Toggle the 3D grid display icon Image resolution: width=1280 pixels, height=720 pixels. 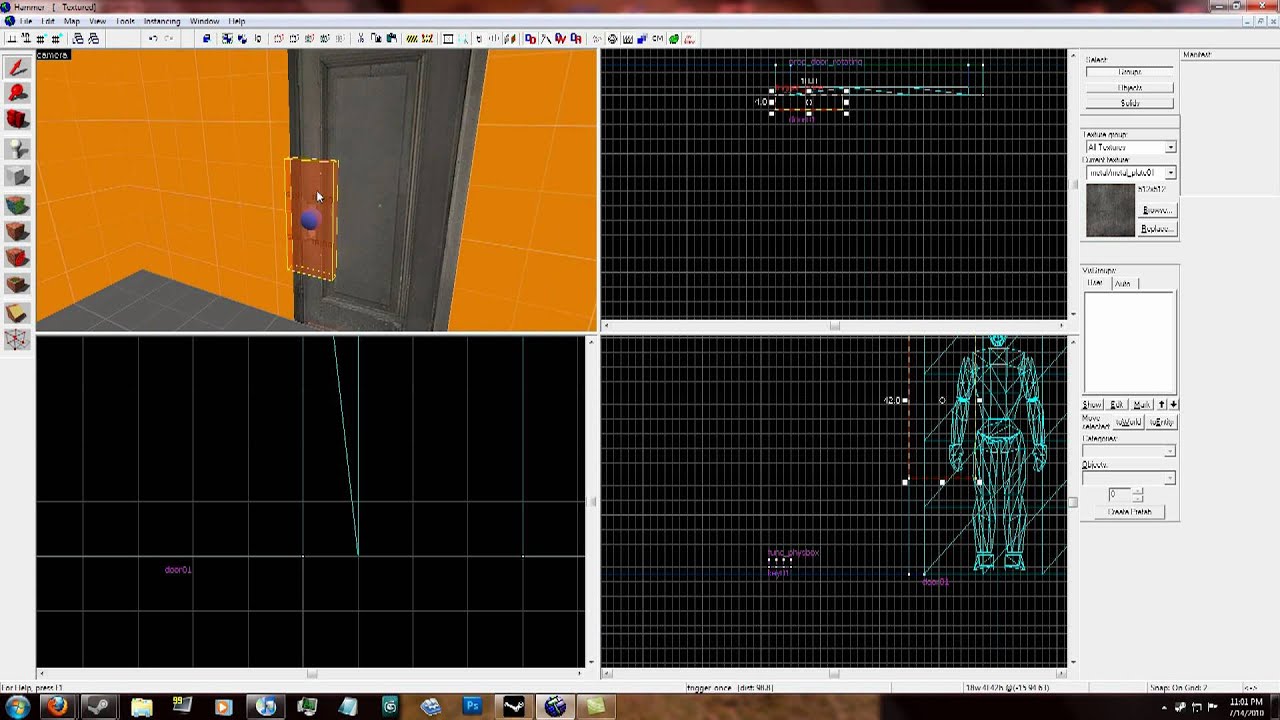25,39
